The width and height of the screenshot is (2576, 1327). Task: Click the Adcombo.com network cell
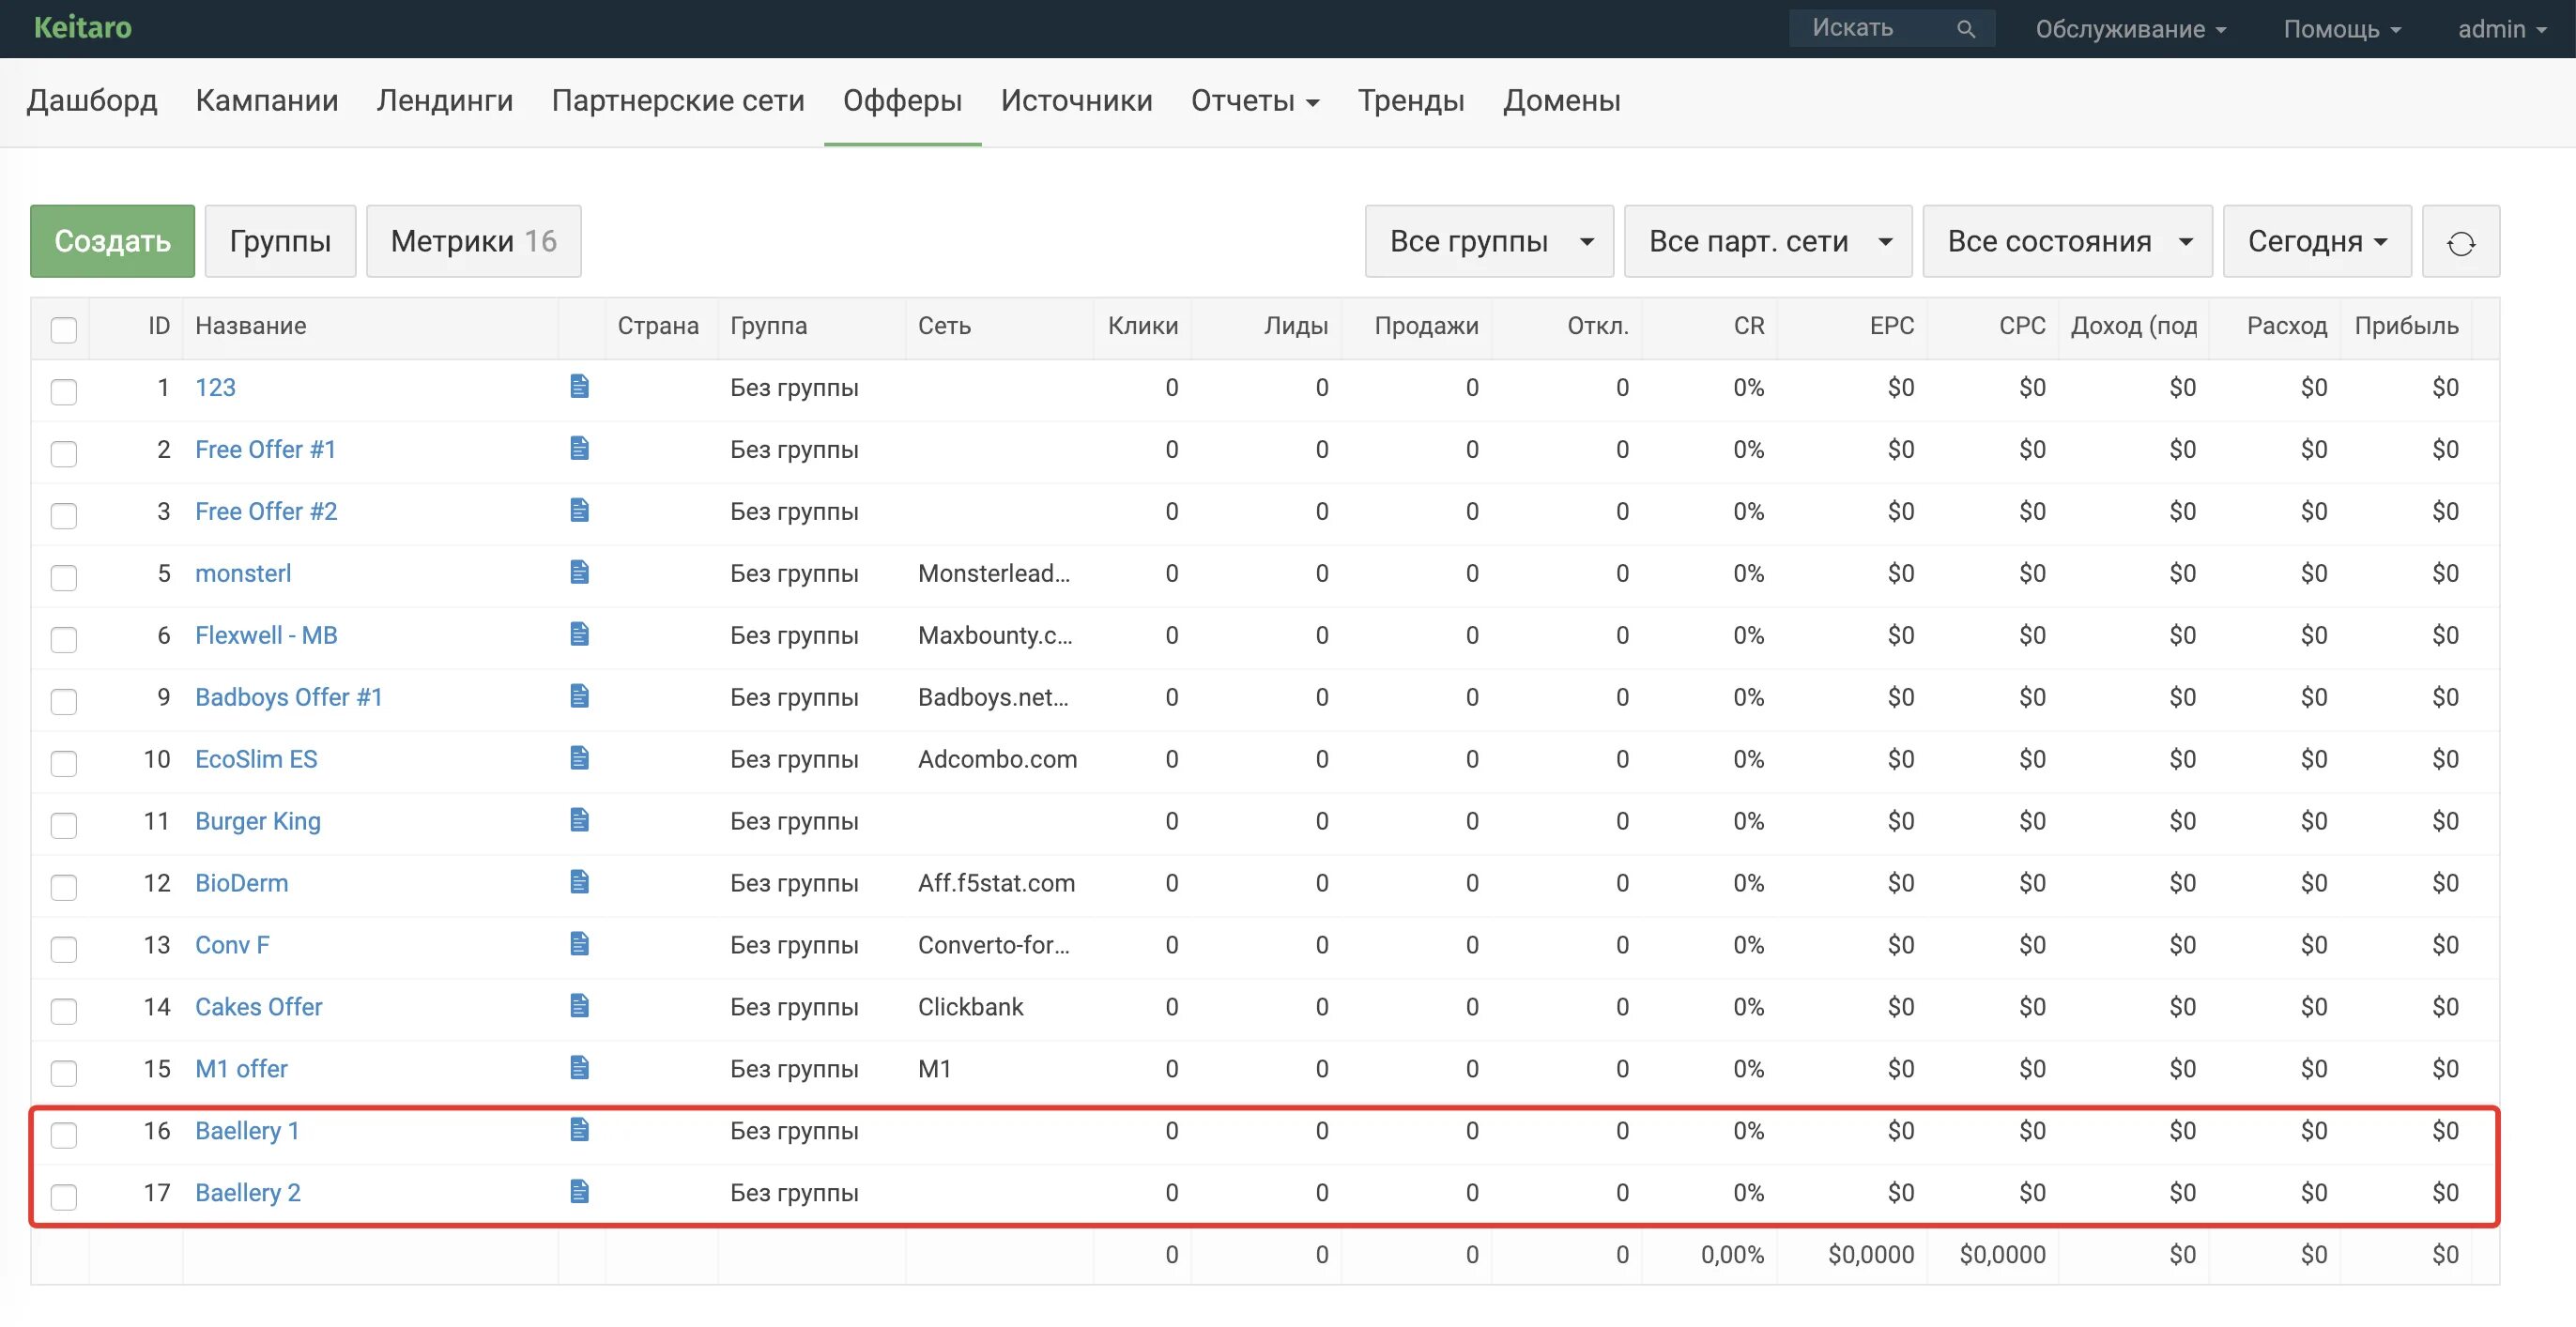coord(997,759)
